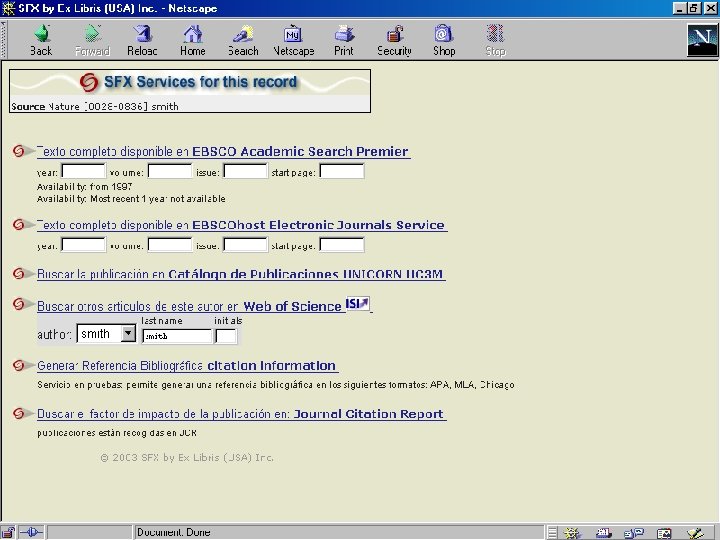This screenshot has height=540, width=720.
Task: Click the Back toolbar button
Action: 41,40
